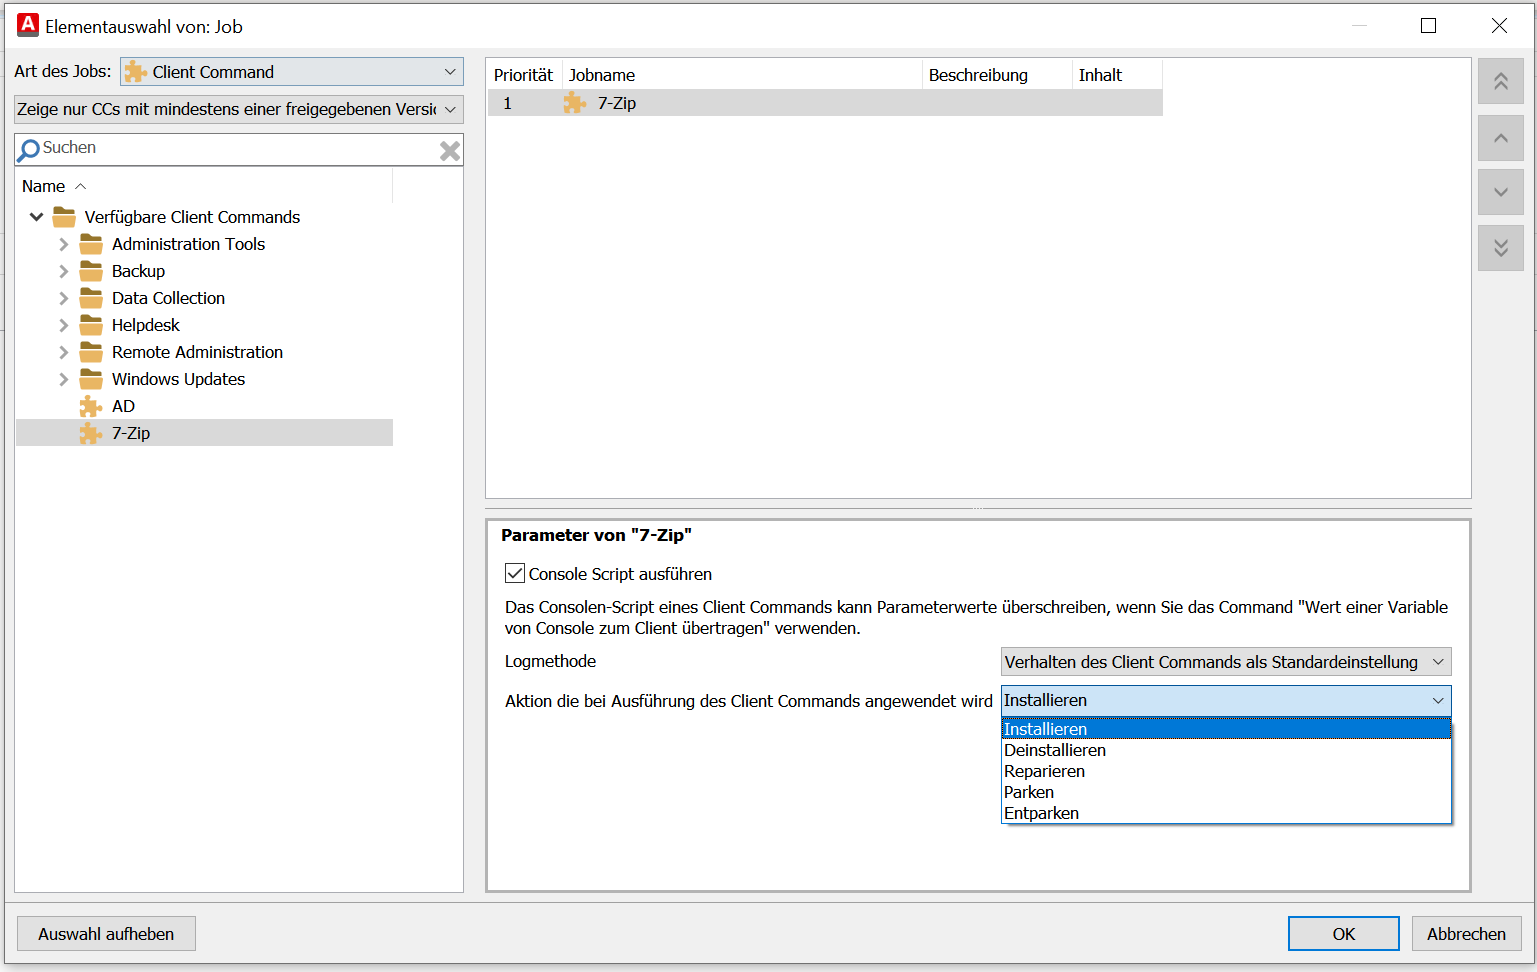Click the Windows Updates folder icon

[x=91, y=379]
